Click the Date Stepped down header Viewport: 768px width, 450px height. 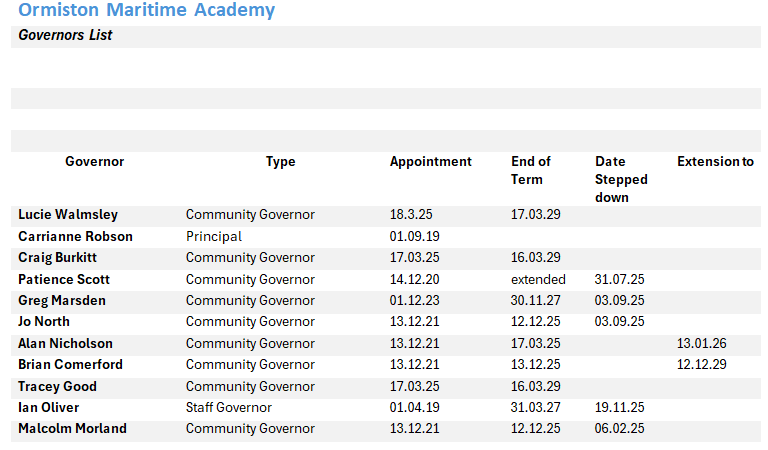point(621,179)
